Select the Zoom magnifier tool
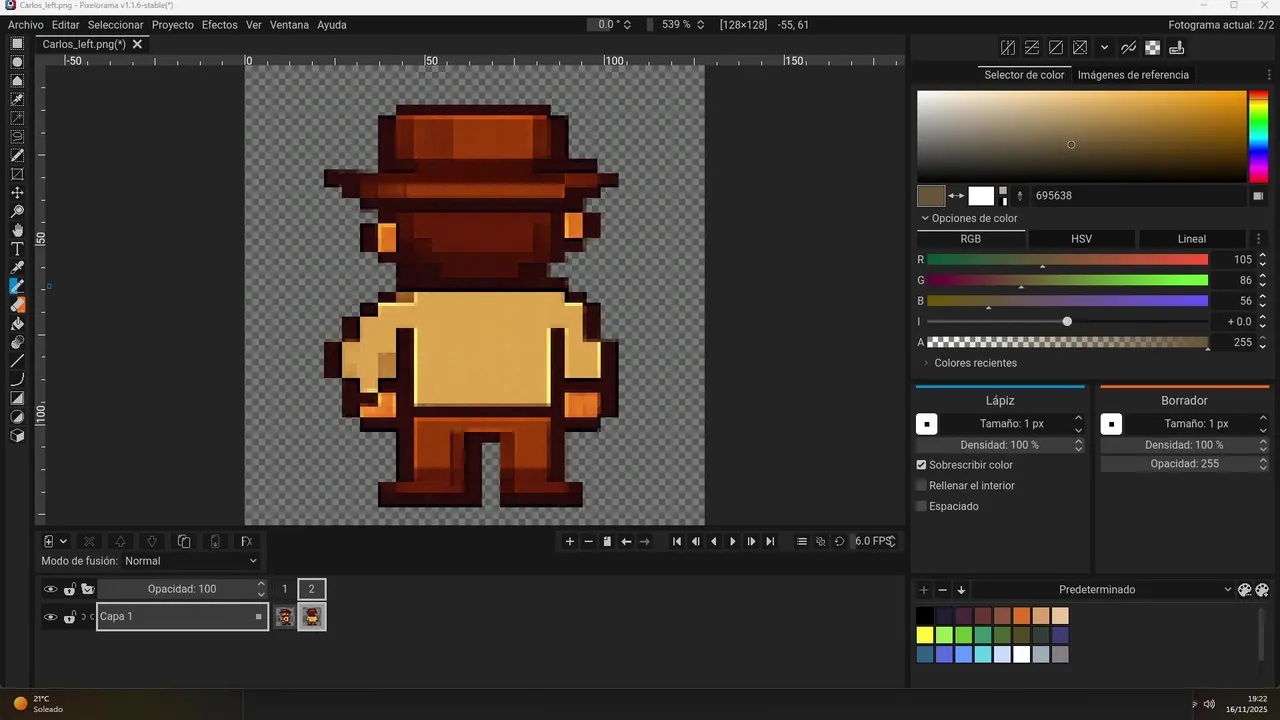The image size is (1280, 720). (x=17, y=211)
